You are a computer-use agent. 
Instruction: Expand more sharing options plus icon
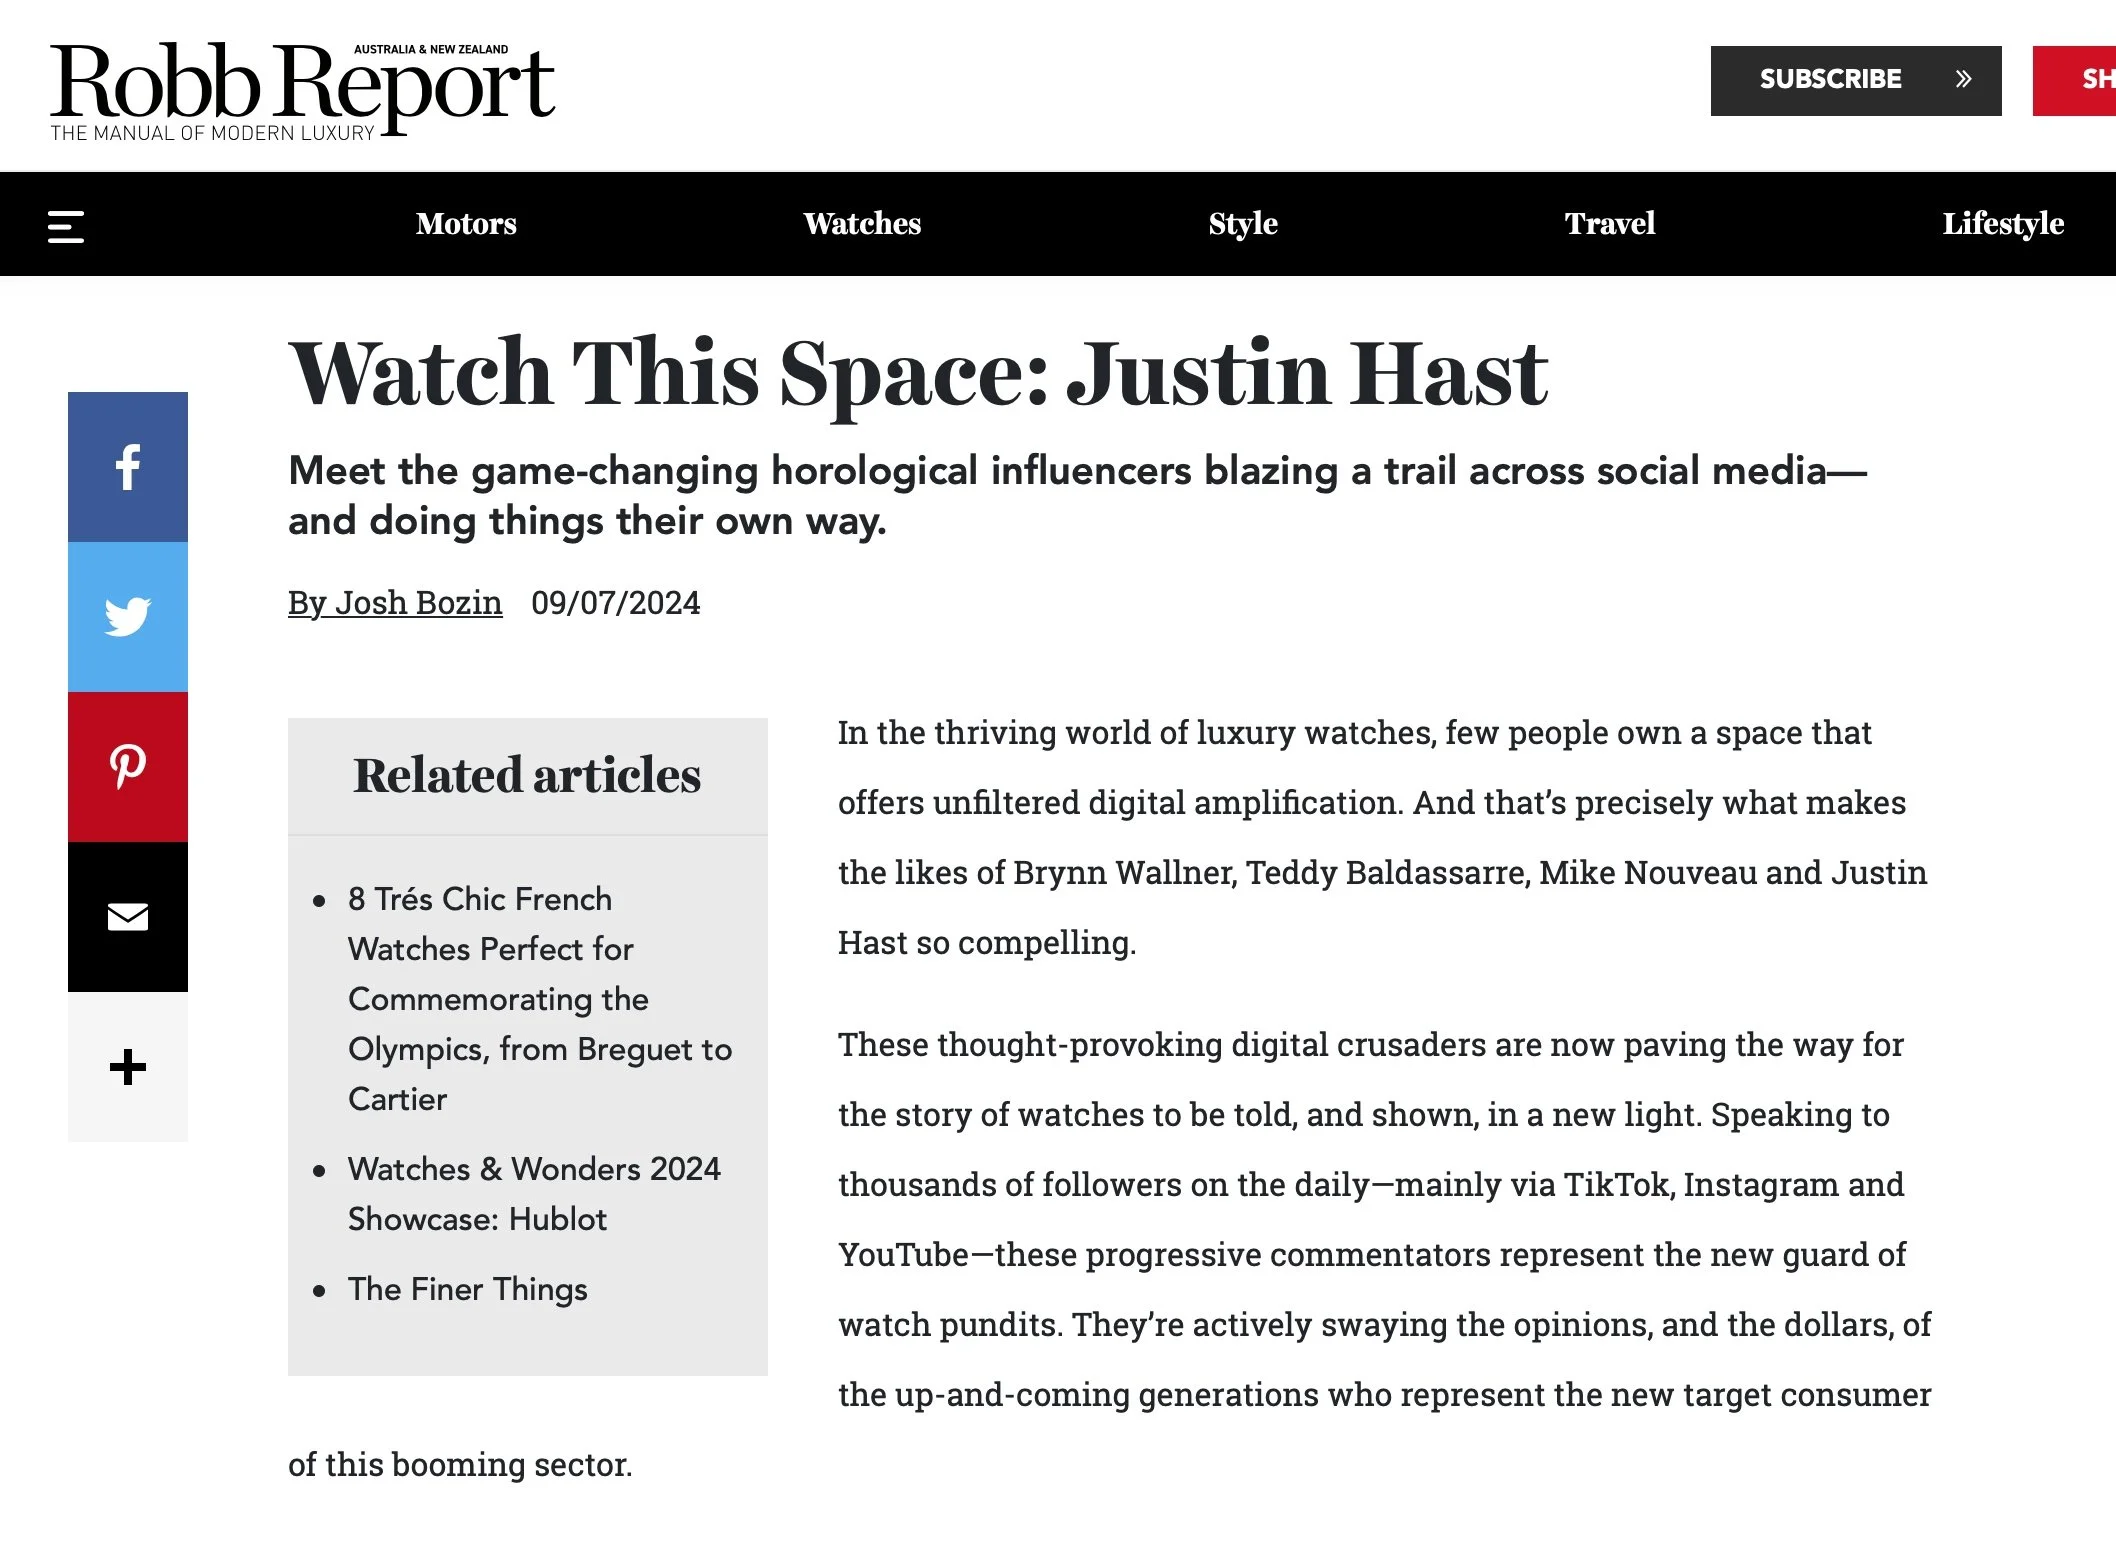pyautogui.click(x=127, y=1067)
